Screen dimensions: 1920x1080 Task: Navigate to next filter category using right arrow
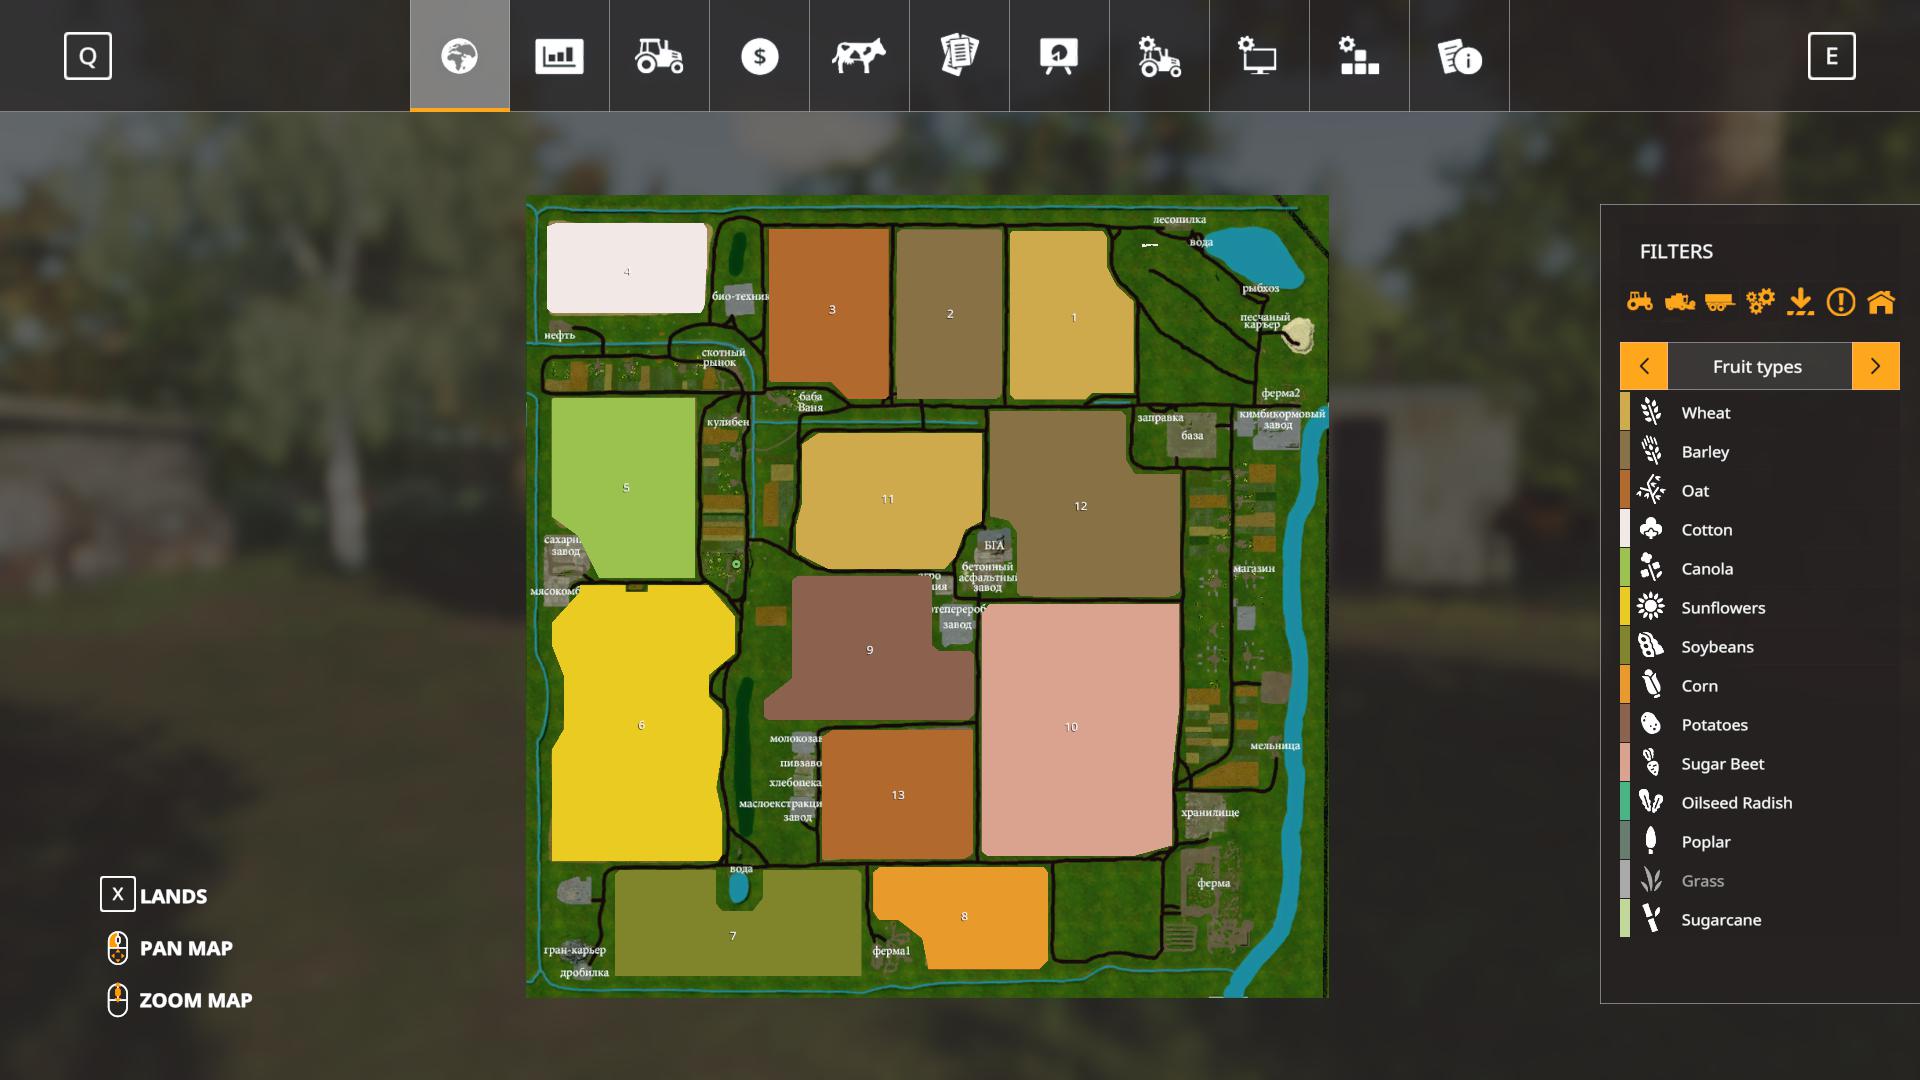click(1875, 365)
